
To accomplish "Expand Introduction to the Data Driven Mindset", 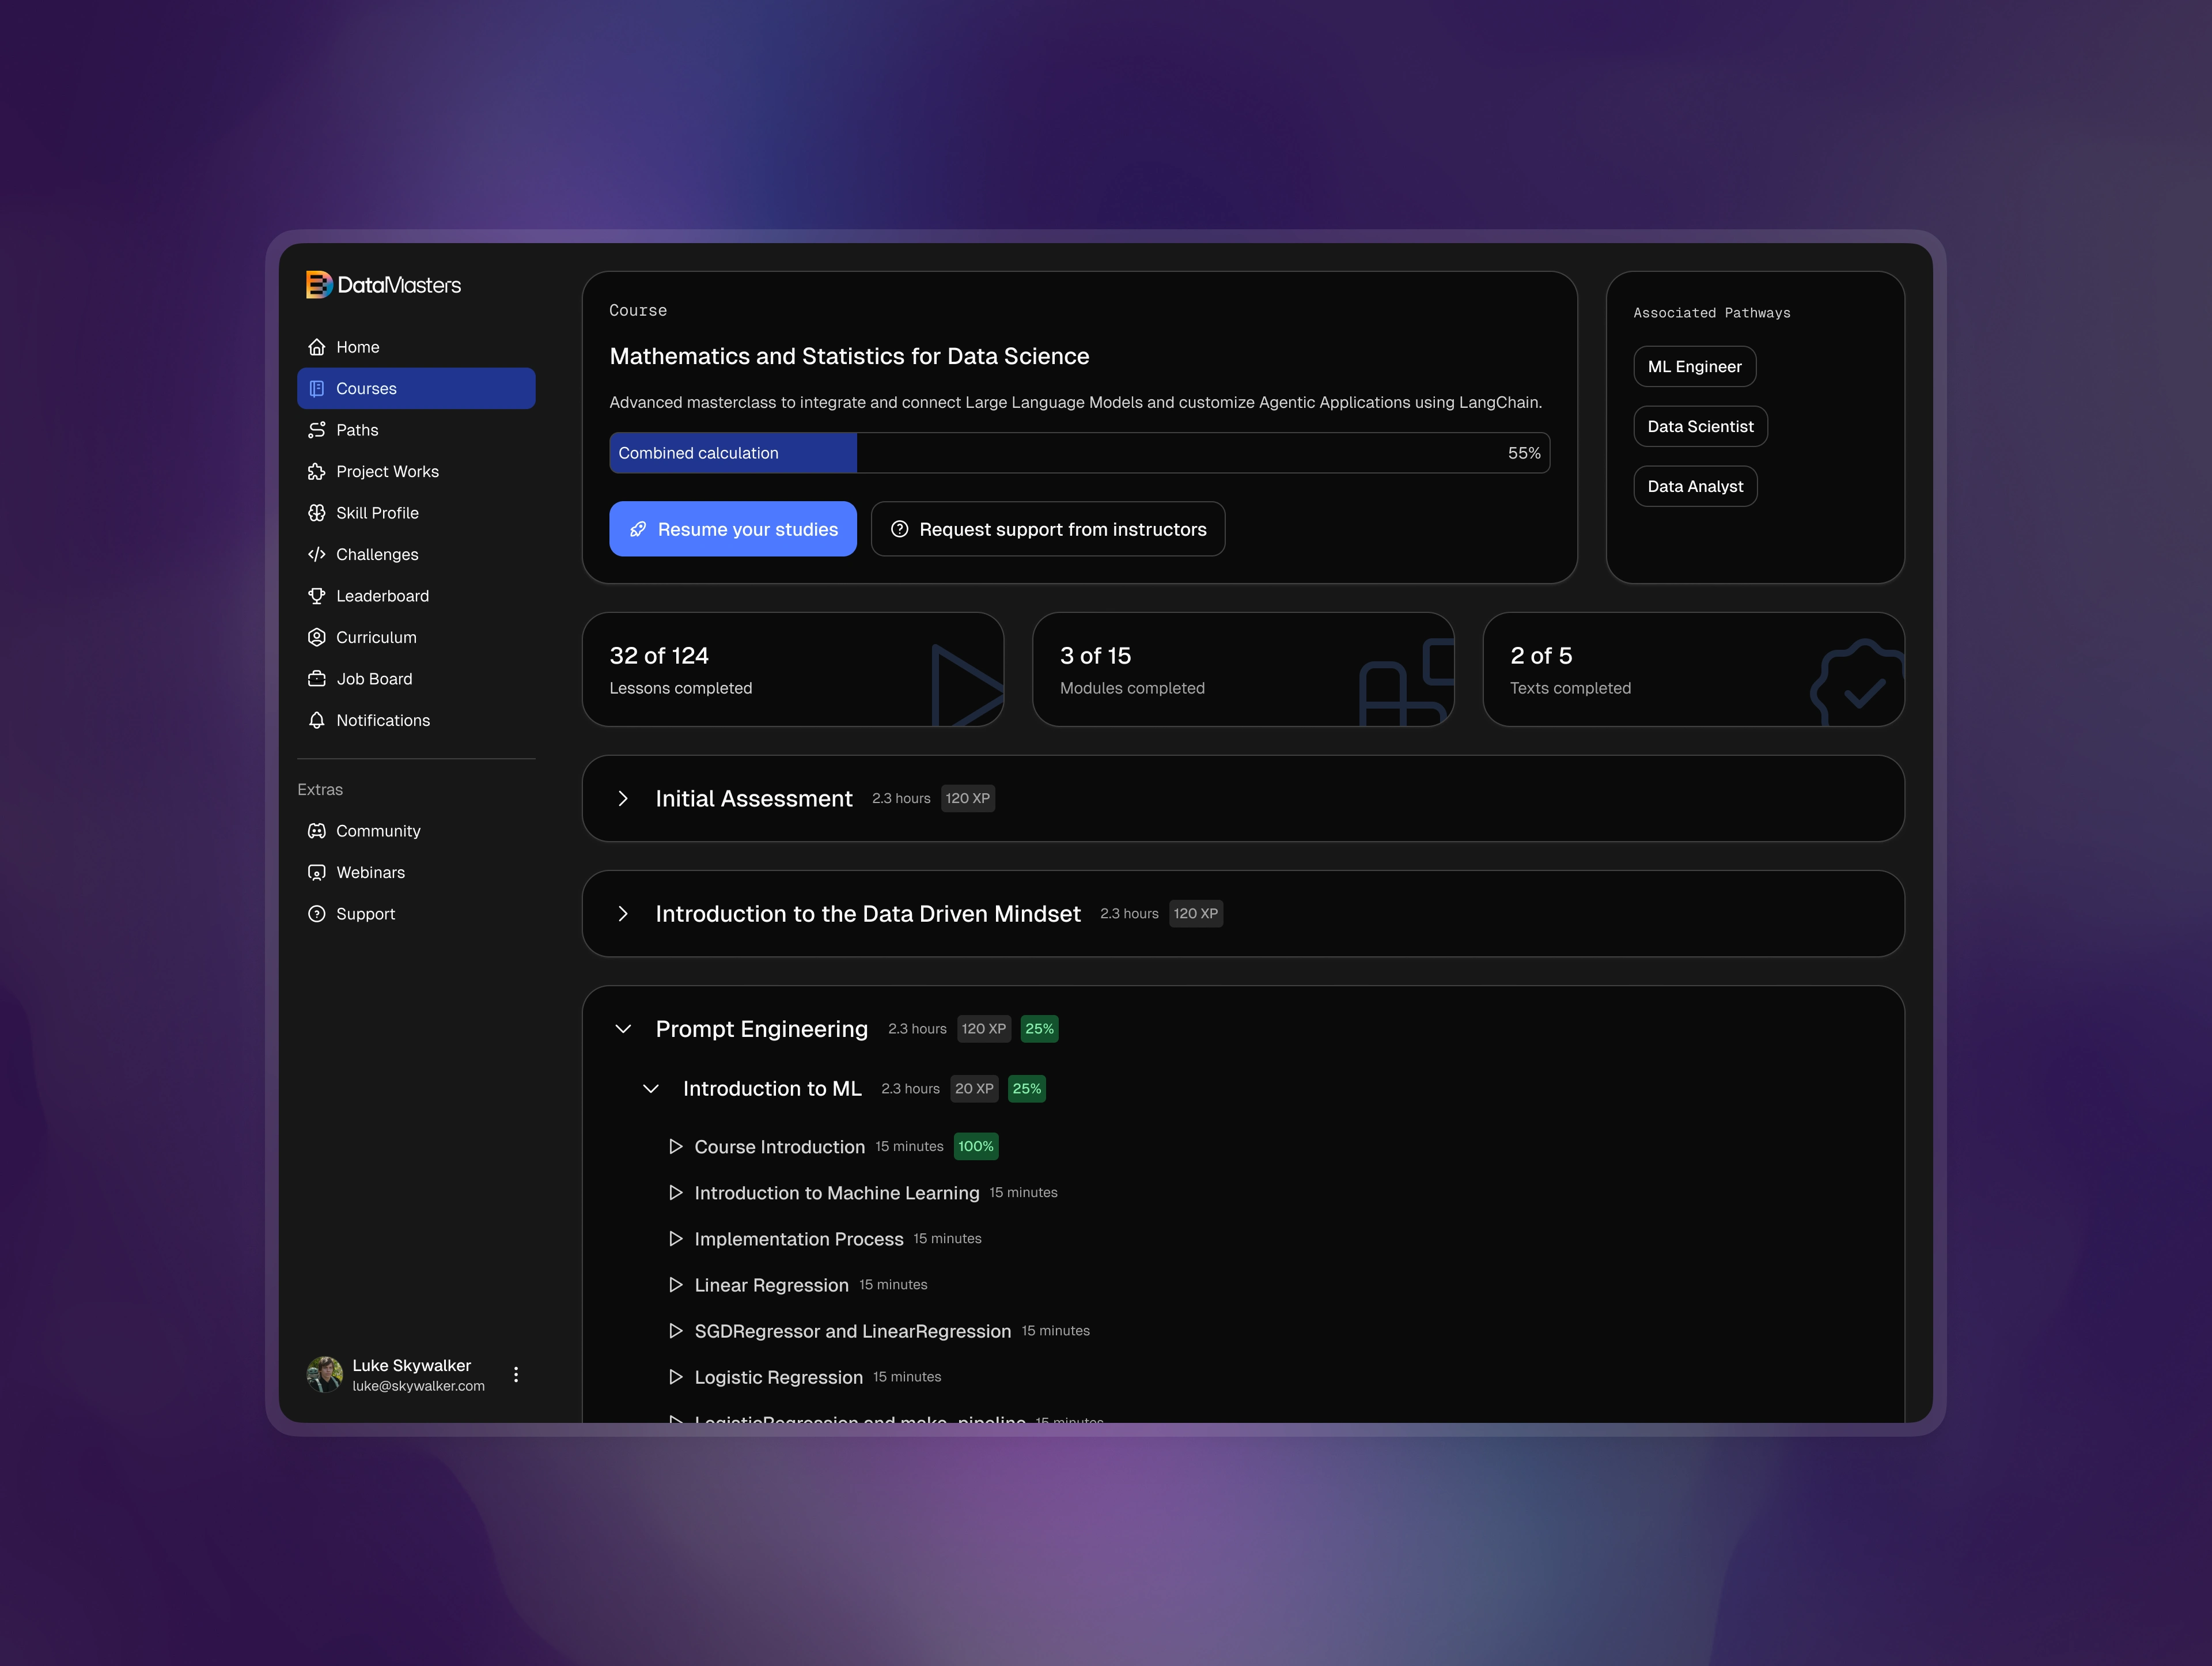I will coord(624,913).
